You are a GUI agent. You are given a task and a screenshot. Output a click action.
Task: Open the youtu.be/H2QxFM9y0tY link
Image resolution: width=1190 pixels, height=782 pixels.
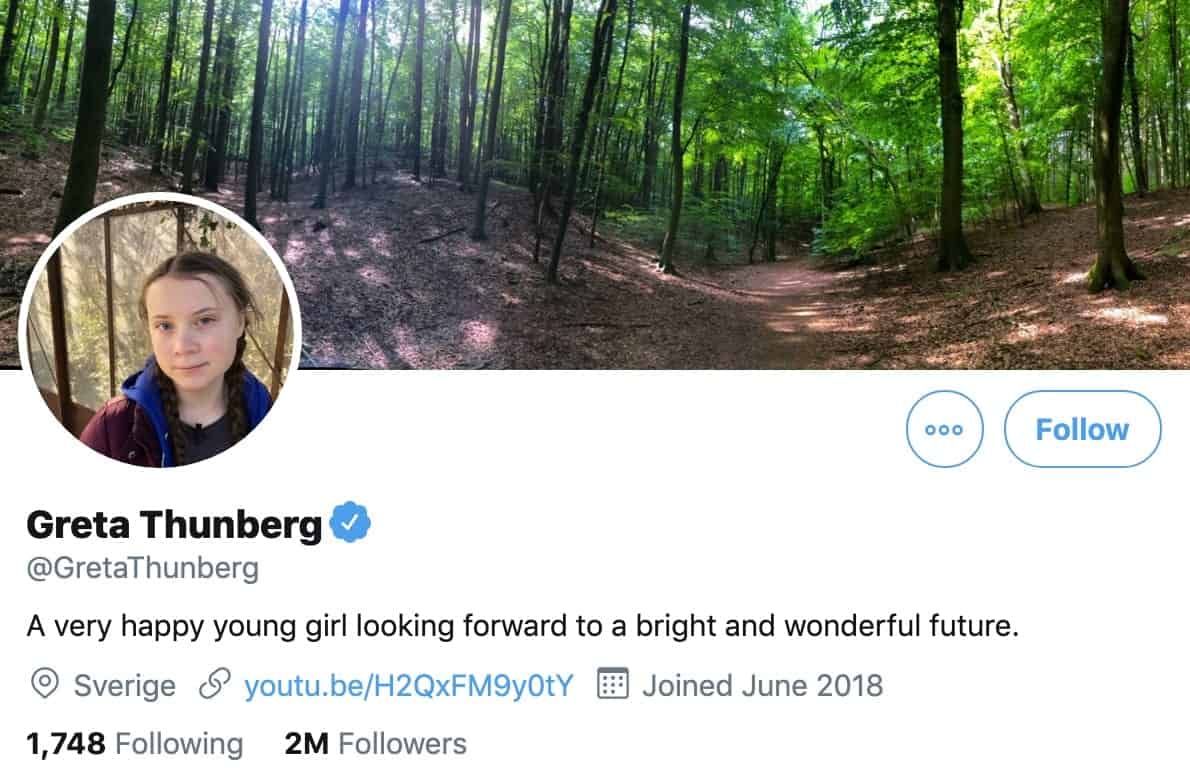pyautogui.click(x=409, y=685)
